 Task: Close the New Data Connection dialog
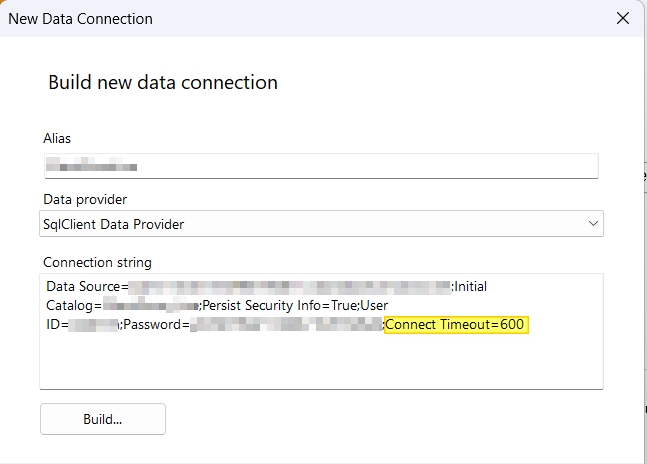pos(623,18)
